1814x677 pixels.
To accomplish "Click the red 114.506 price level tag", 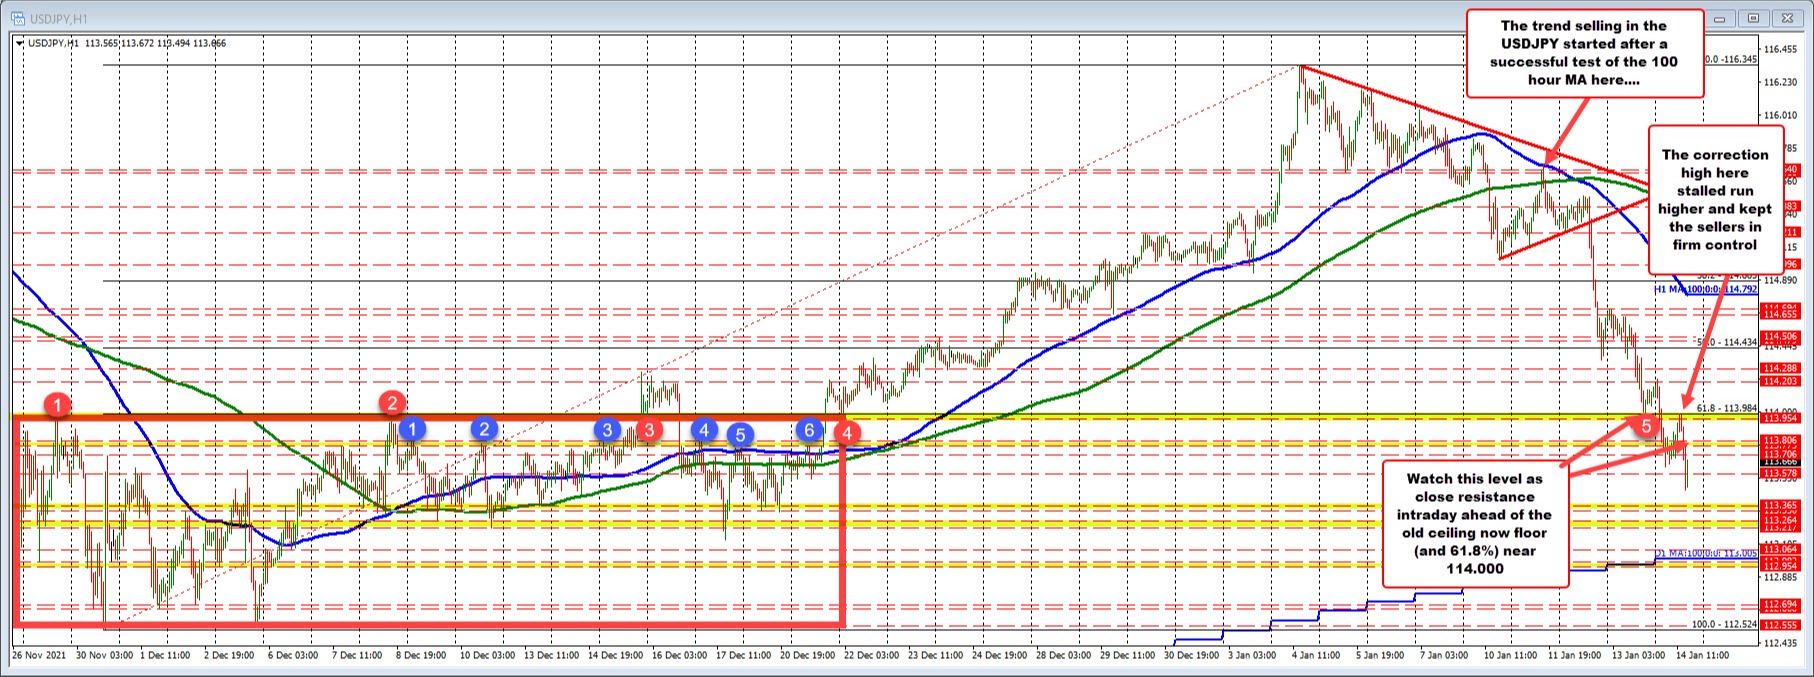I will click(1781, 336).
